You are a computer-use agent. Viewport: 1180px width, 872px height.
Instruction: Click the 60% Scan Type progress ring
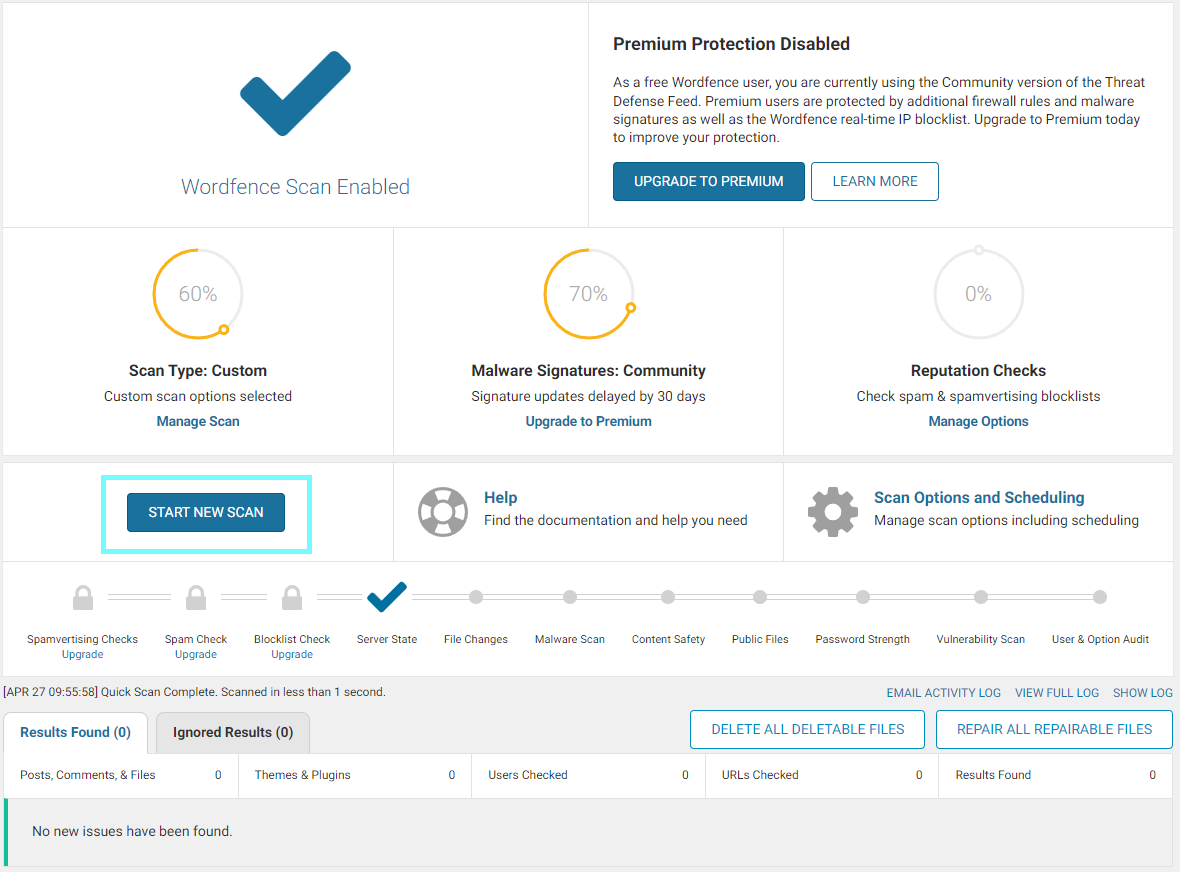pos(197,293)
